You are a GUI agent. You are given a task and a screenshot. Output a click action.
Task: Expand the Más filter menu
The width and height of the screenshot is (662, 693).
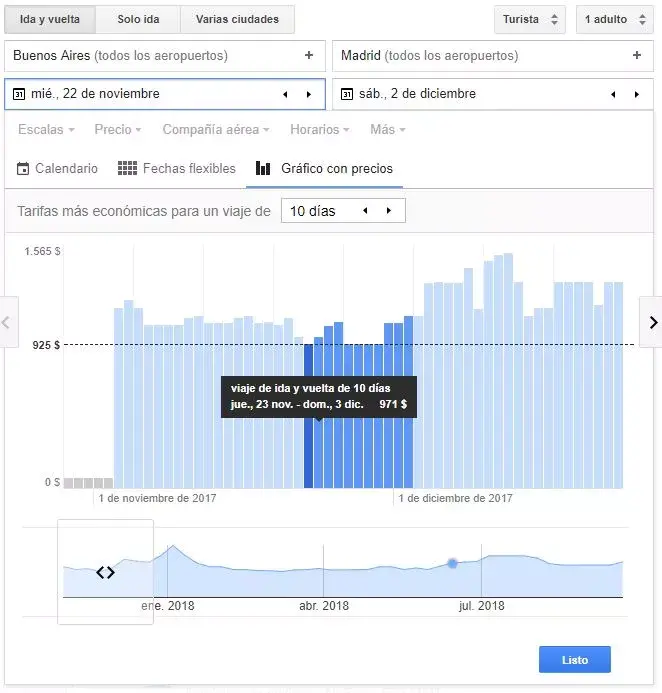[388, 129]
